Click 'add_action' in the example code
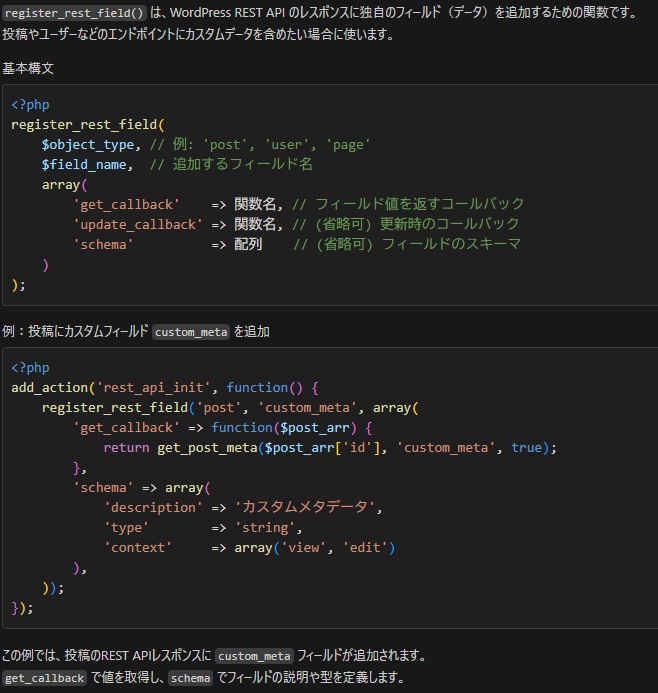Viewport: 658px width, 693px height. tap(49, 388)
